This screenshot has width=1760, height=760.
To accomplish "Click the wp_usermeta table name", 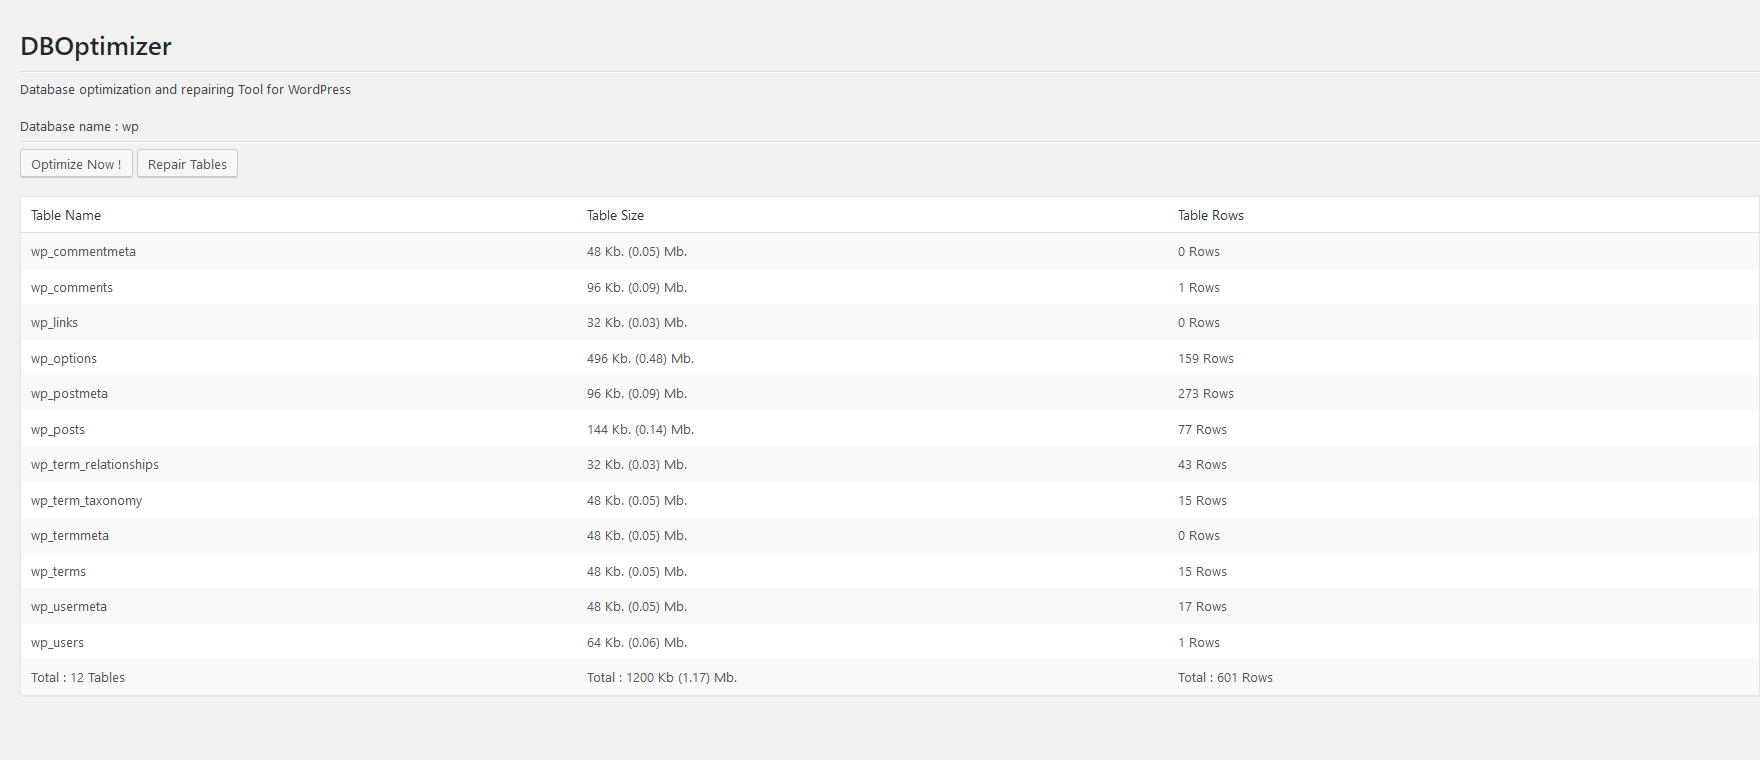I will pyautogui.click(x=69, y=607).
